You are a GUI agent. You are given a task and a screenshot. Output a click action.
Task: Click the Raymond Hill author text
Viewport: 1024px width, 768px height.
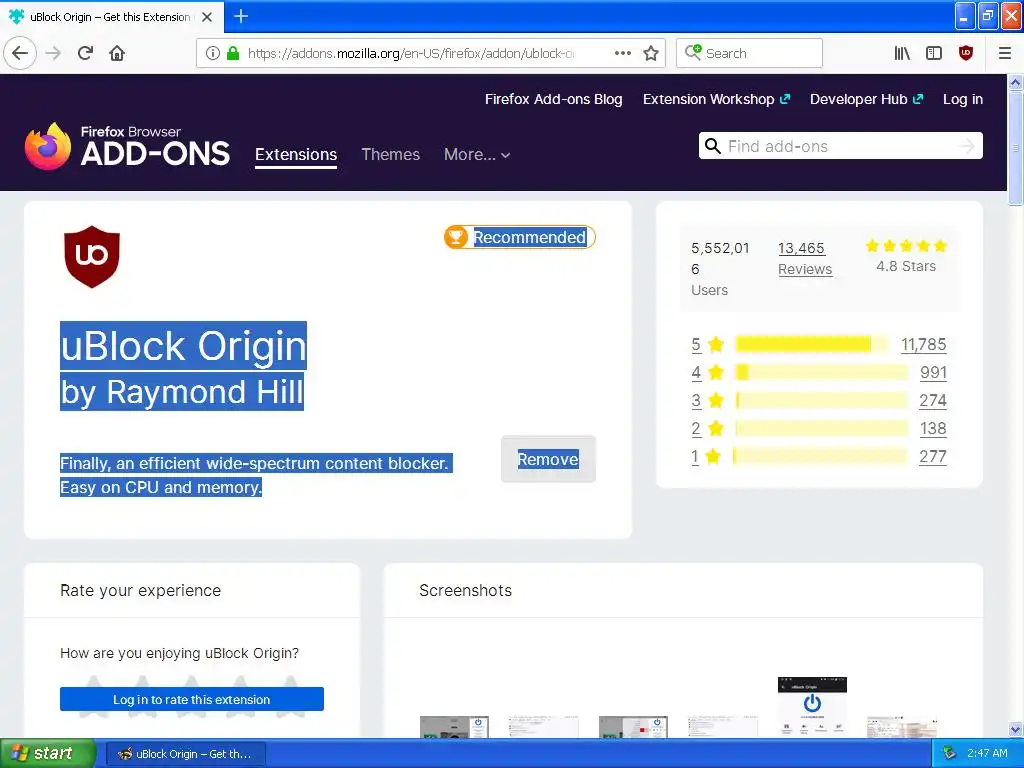(x=205, y=392)
